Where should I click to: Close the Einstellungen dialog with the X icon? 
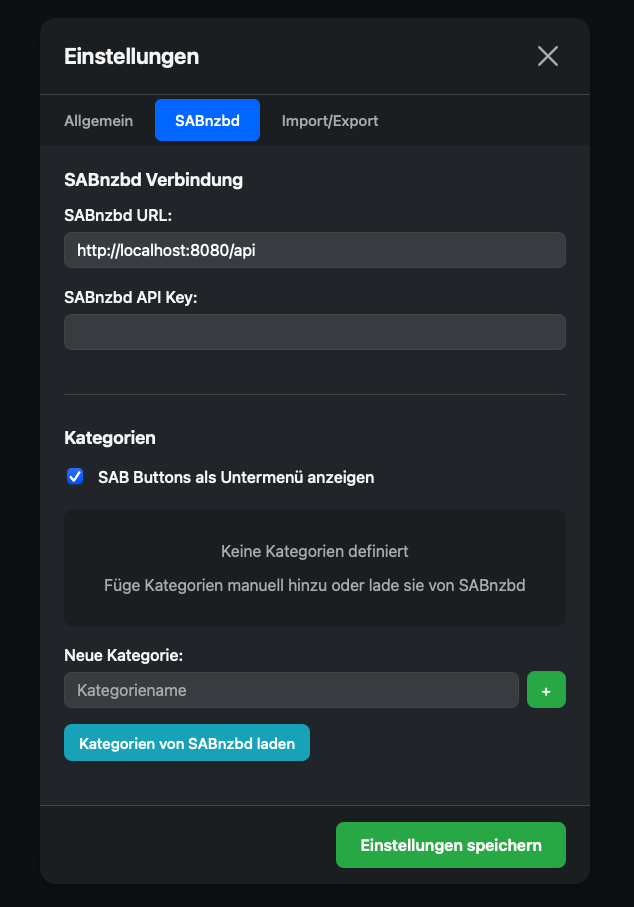pos(547,56)
